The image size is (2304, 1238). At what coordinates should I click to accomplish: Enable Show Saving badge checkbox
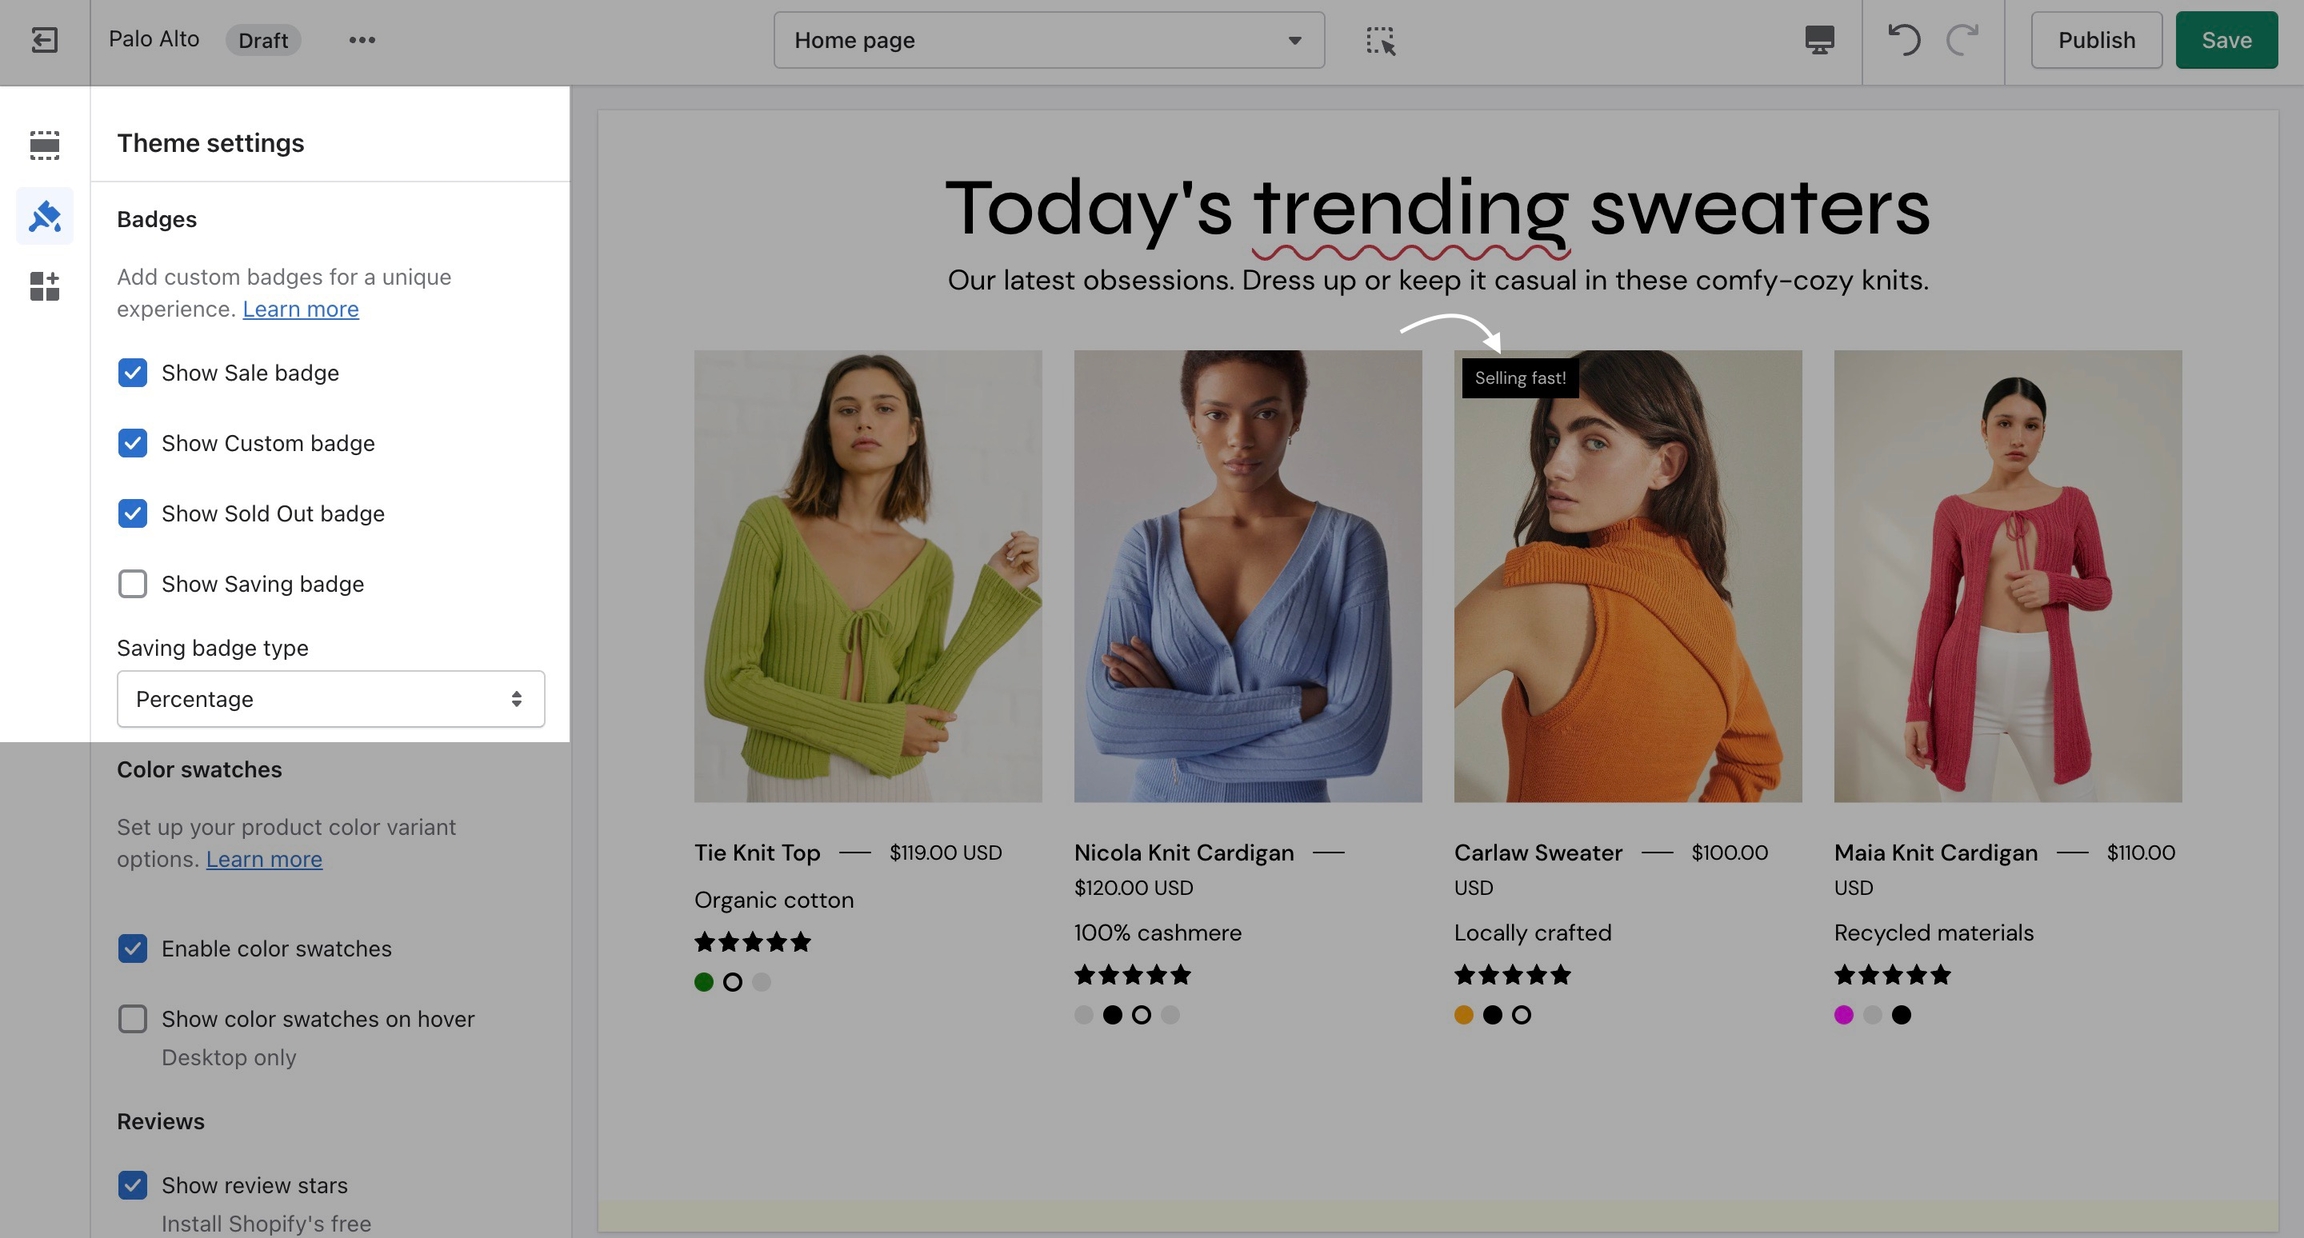132,584
